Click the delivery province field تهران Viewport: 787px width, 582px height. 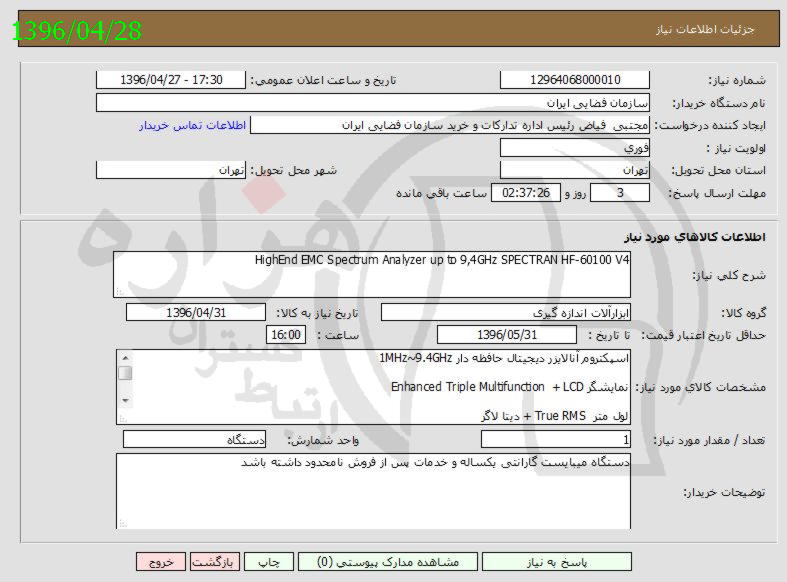coord(575,170)
